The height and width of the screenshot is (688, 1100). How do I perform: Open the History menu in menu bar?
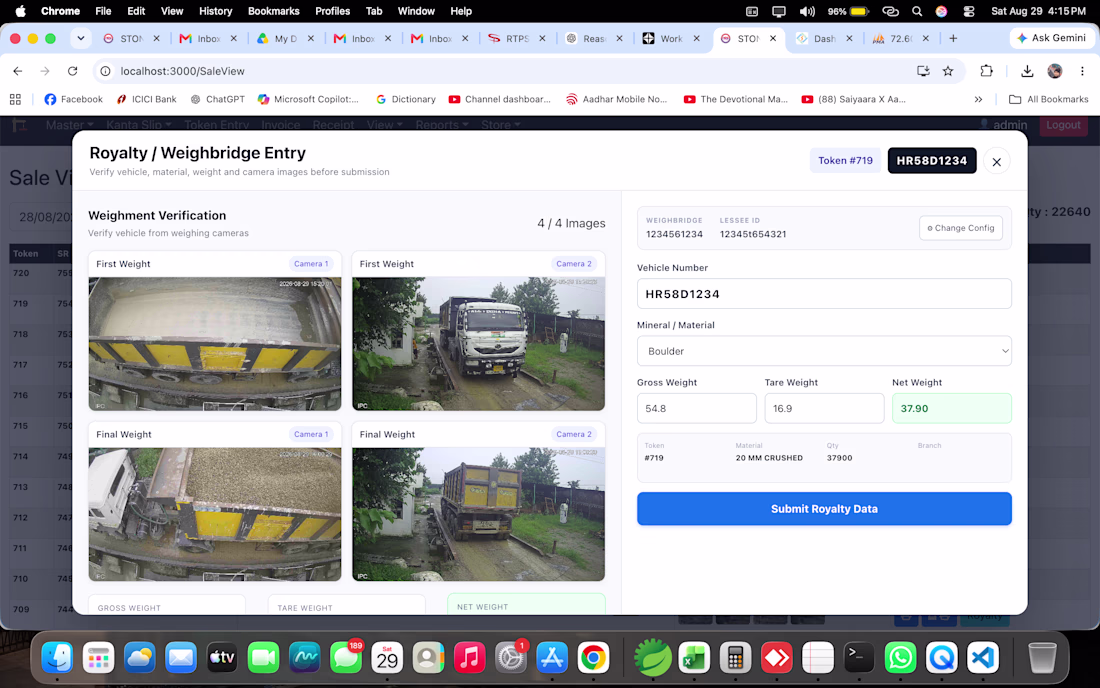(x=215, y=11)
